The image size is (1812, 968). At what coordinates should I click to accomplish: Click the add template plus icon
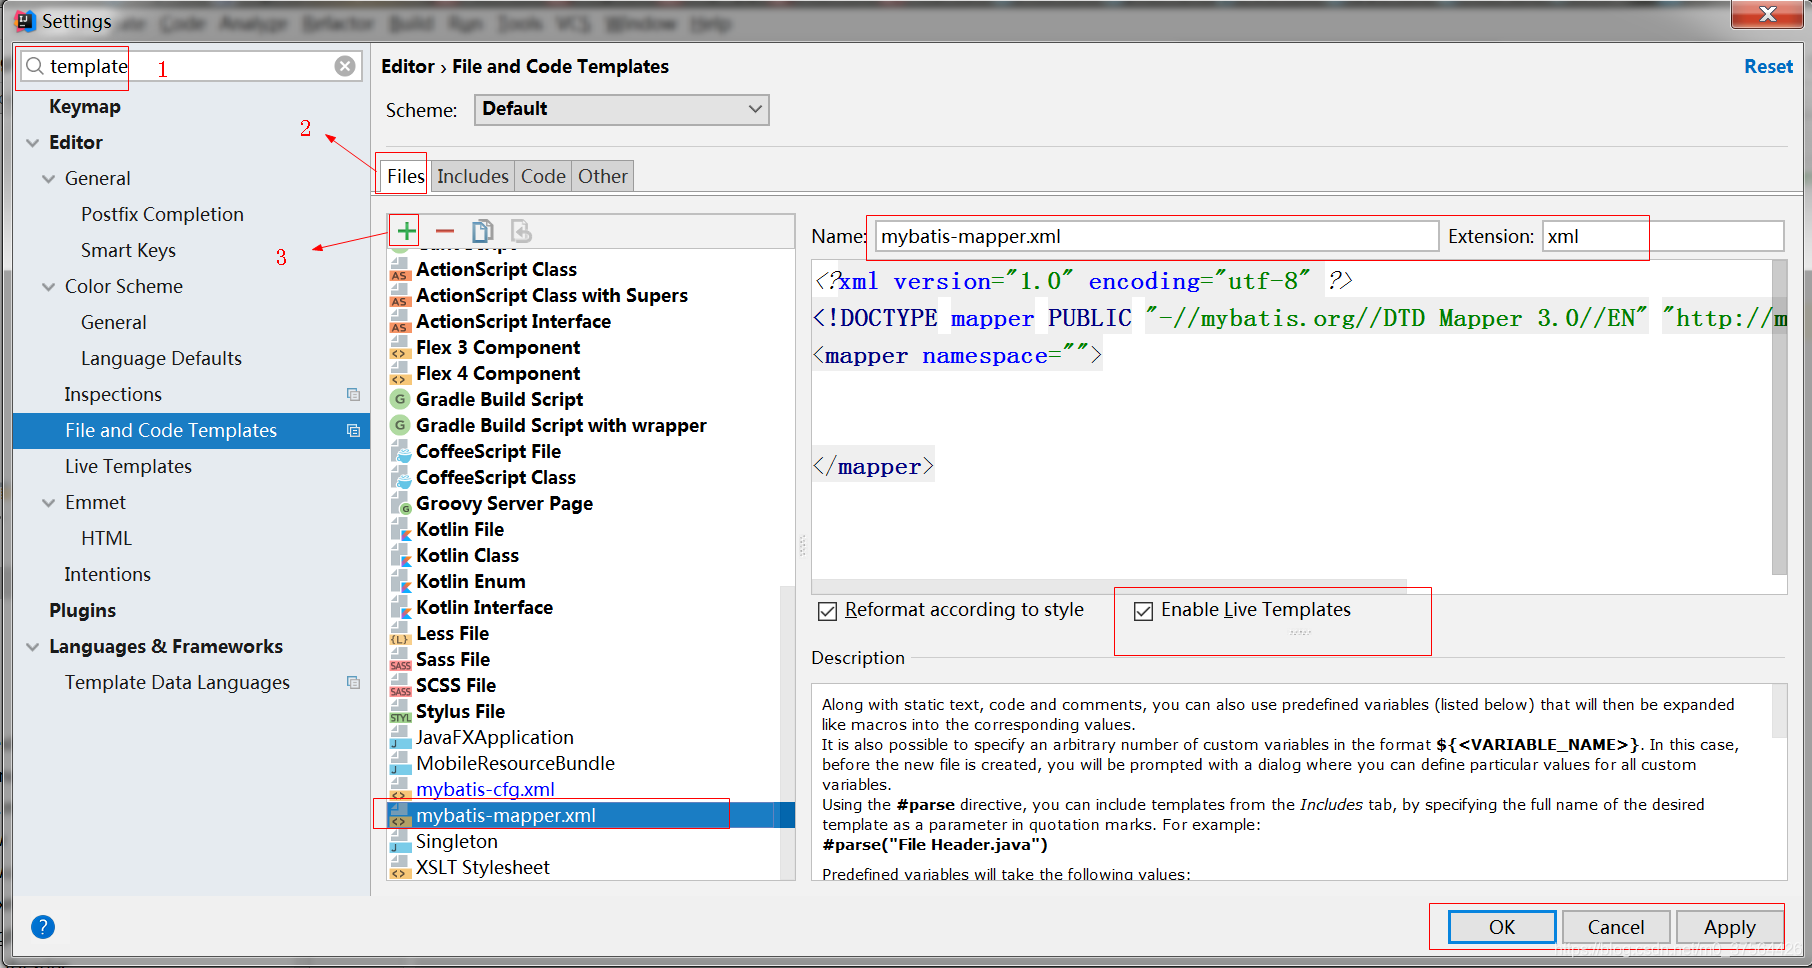pyautogui.click(x=406, y=231)
